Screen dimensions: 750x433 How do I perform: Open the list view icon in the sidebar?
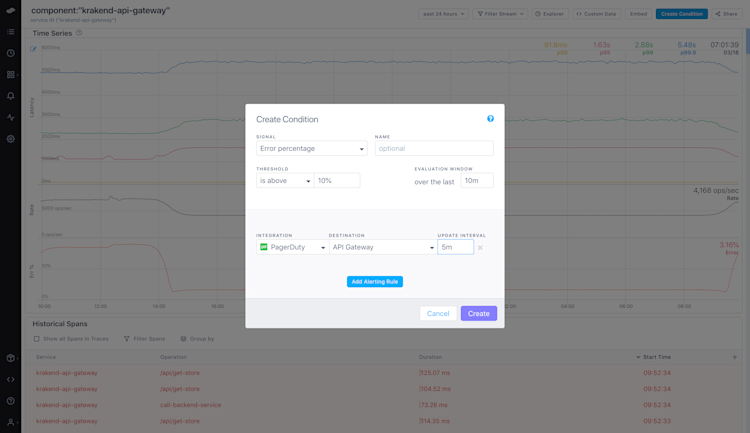point(11,32)
